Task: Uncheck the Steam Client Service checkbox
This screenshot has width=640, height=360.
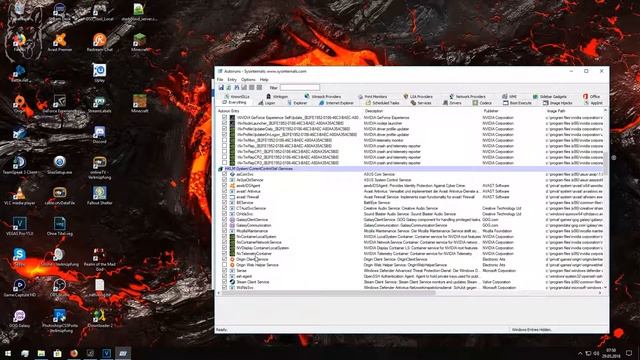Action: click(224, 282)
